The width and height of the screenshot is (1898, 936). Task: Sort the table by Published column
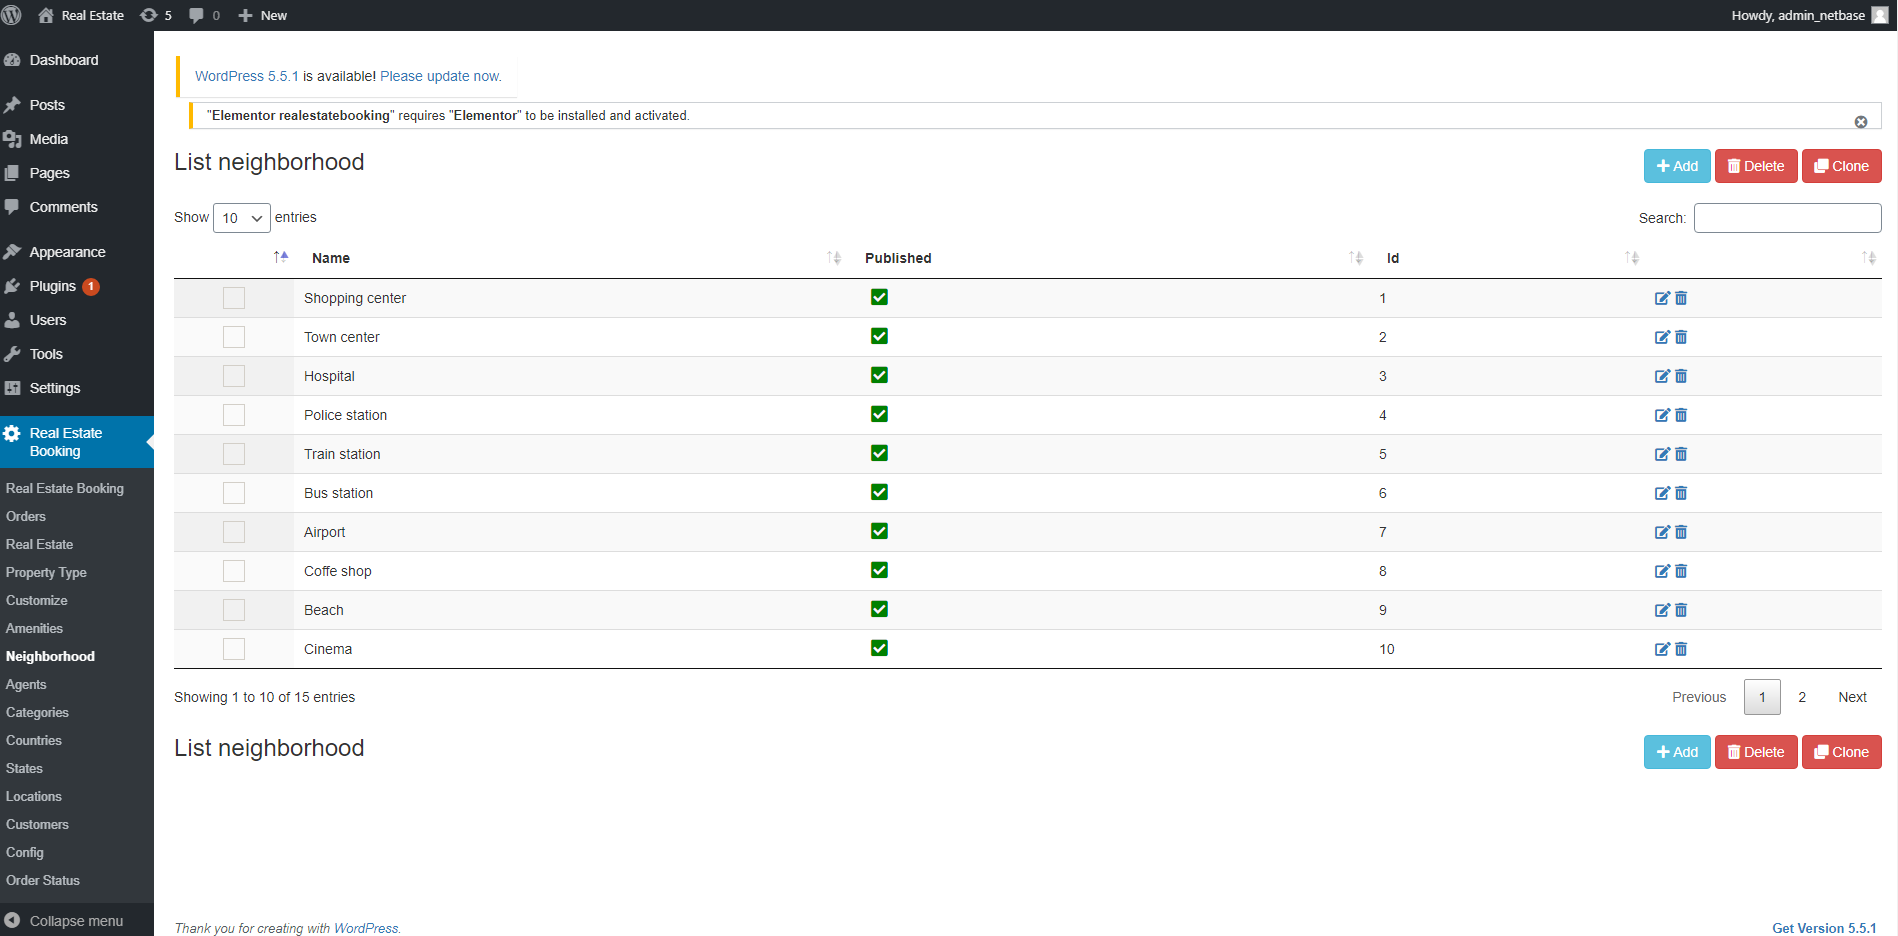[898, 258]
